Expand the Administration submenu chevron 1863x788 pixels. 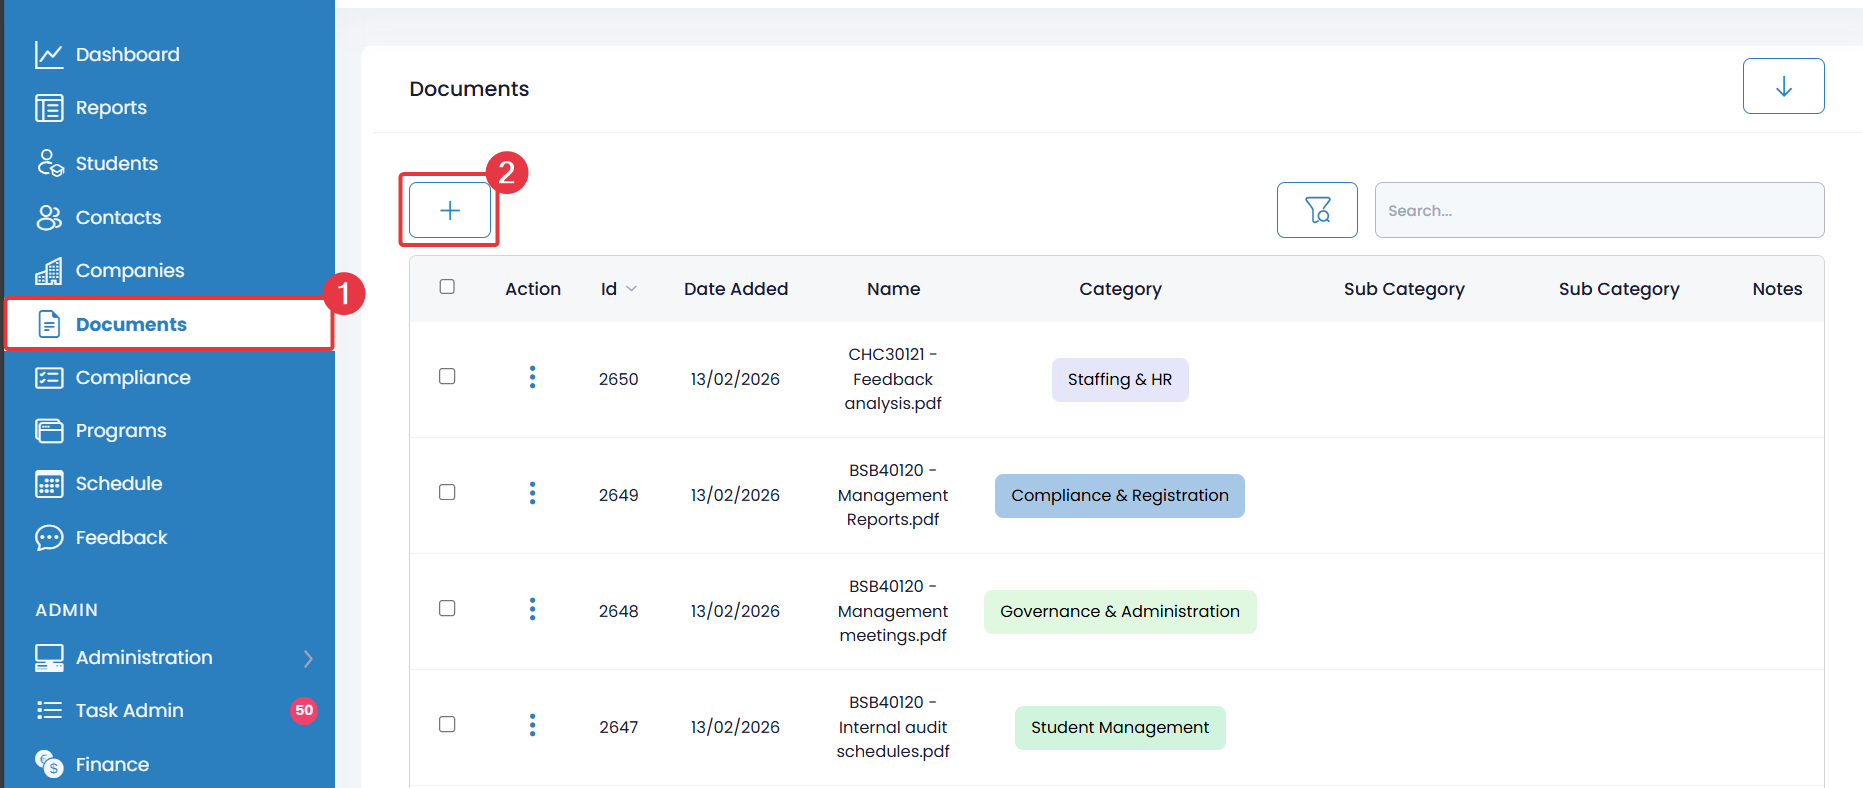pos(308,658)
